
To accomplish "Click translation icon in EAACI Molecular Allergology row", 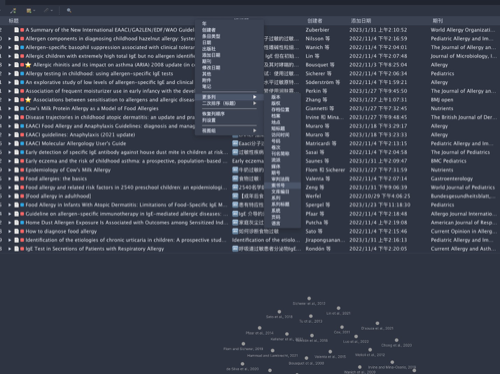I will (235, 144).
